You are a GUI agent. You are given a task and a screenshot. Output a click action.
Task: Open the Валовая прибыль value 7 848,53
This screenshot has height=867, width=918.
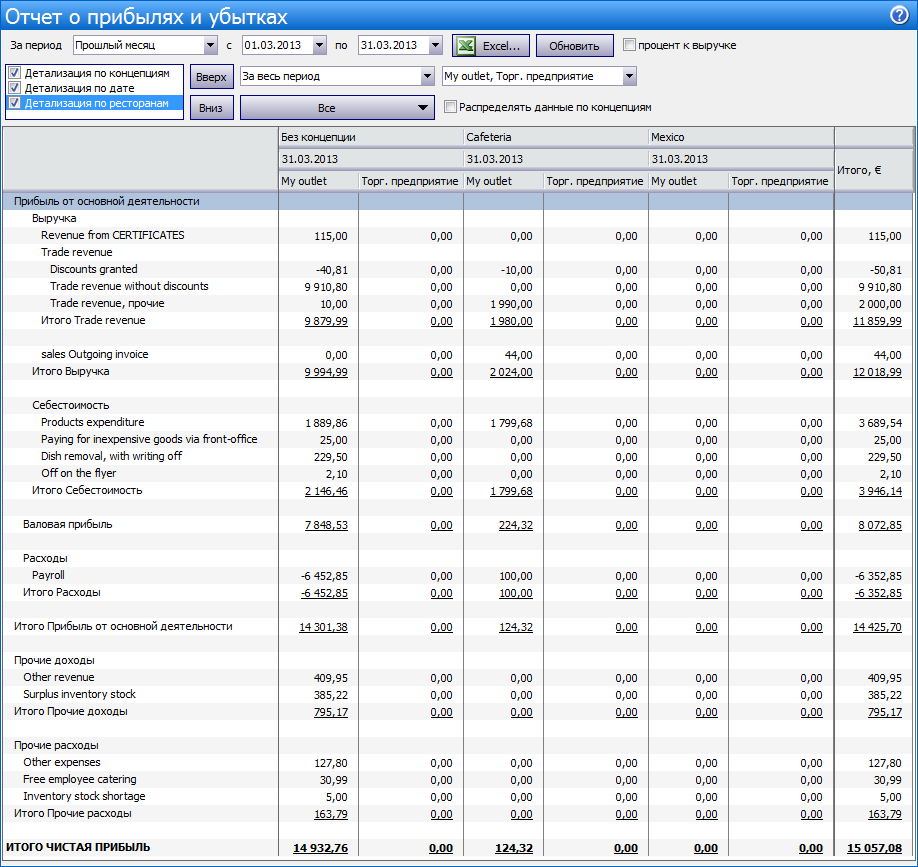coord(326,525)
